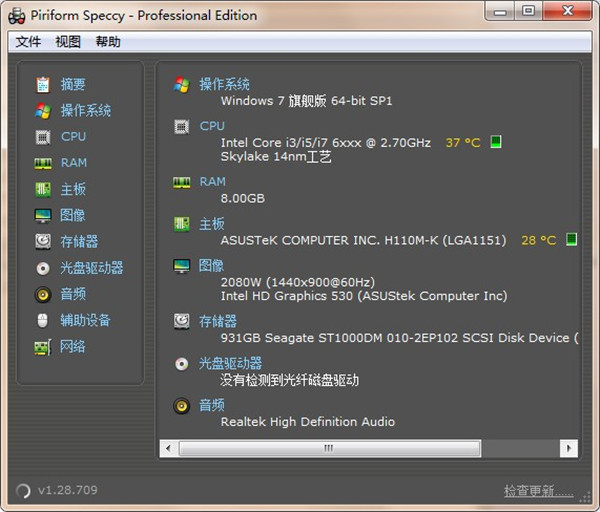Open the 摘要 summary clipboard icon
Screen dimensions: 600x512
(43, 85)
